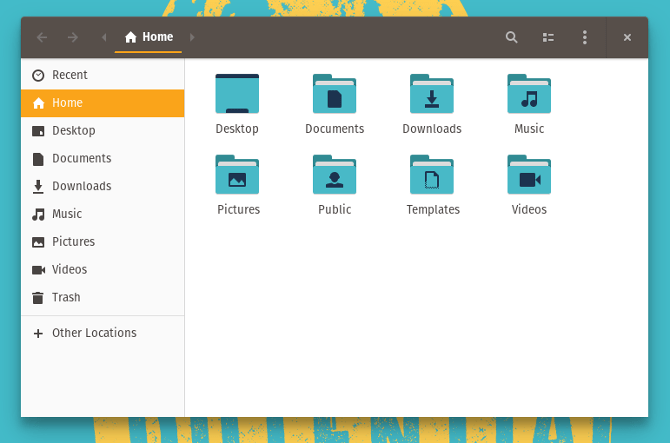The image size is (670, 443).
Task: Click the house icon in the sidebar
Action: (x=38, y=103)
